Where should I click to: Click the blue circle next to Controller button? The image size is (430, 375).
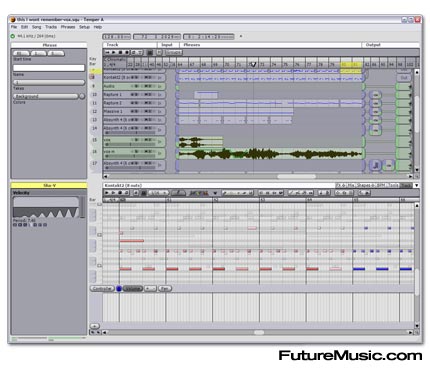[x=119, y=289]
